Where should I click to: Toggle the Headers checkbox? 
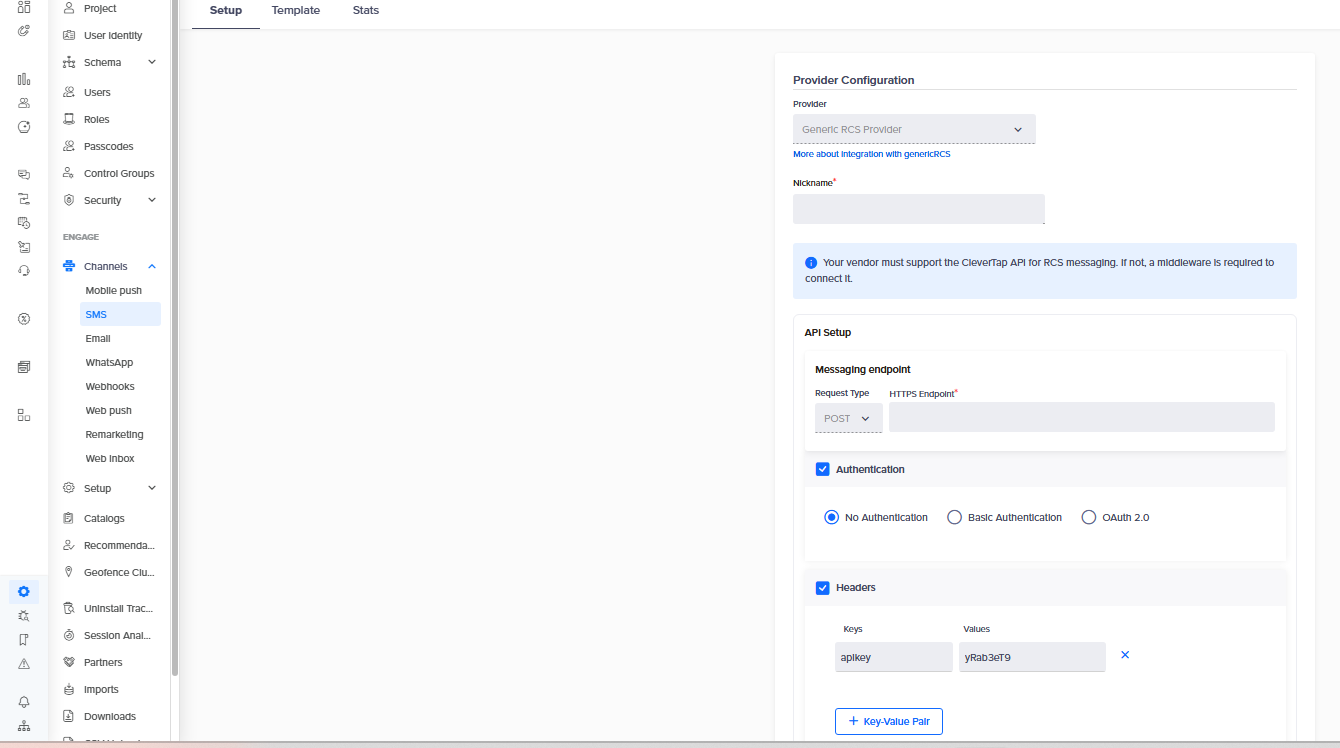[x=823, y=588]
